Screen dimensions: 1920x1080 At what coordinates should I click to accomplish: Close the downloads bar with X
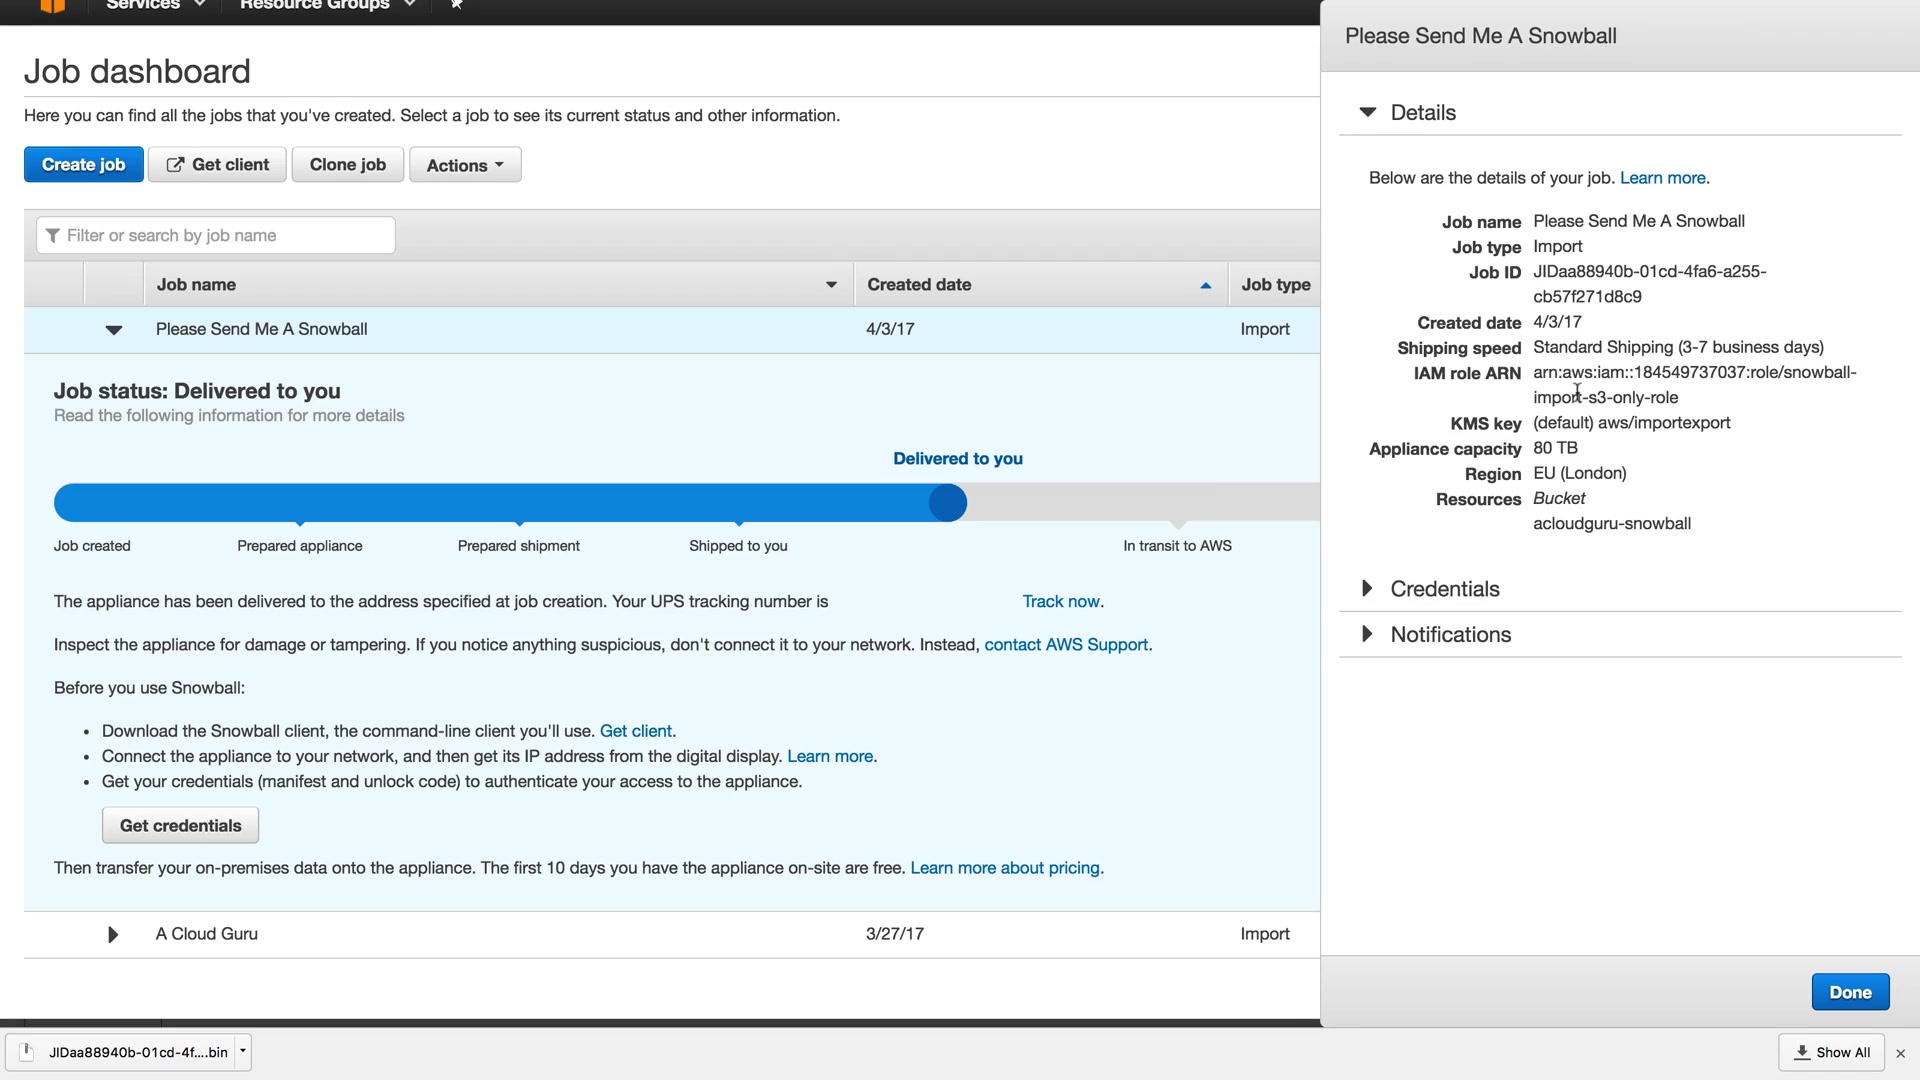[1900, 1053]
